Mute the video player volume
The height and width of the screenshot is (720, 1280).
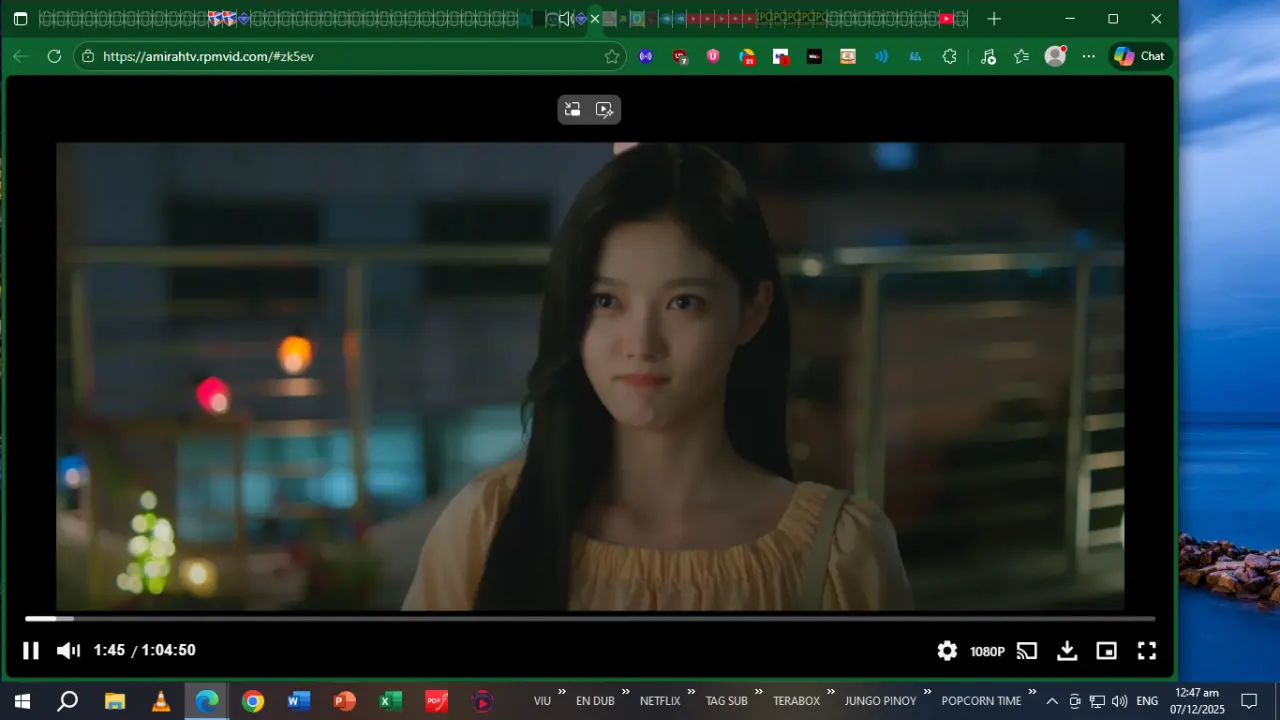(68, 651)
